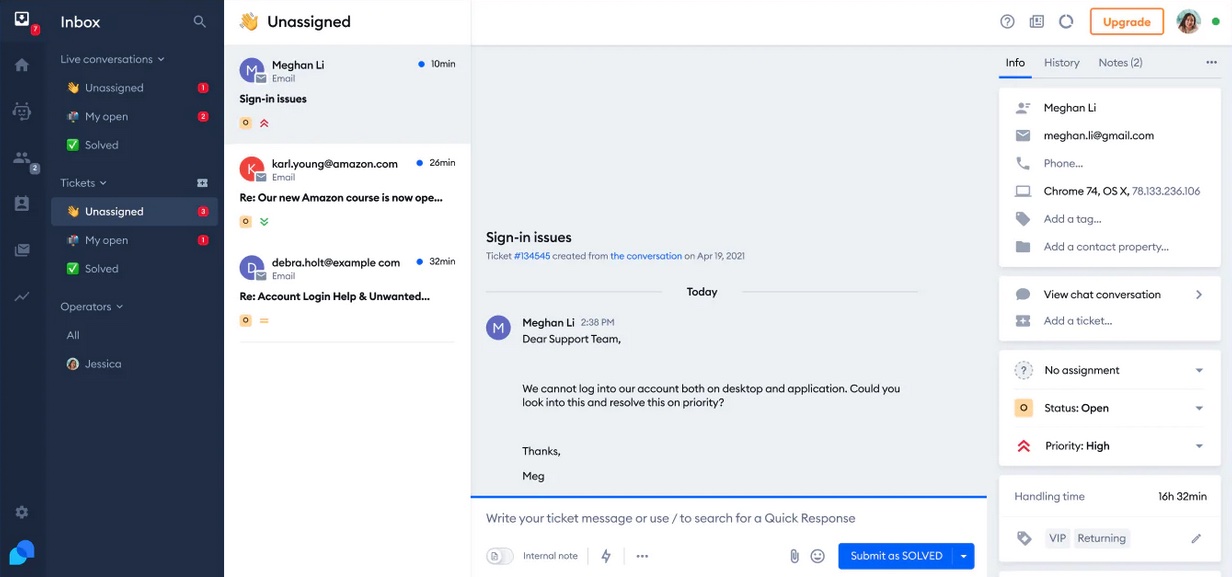The height and width of the screenshot is (577, 1232).
Task: Select the chat/livechat icon in the sidebar
Action: [22, 111]
